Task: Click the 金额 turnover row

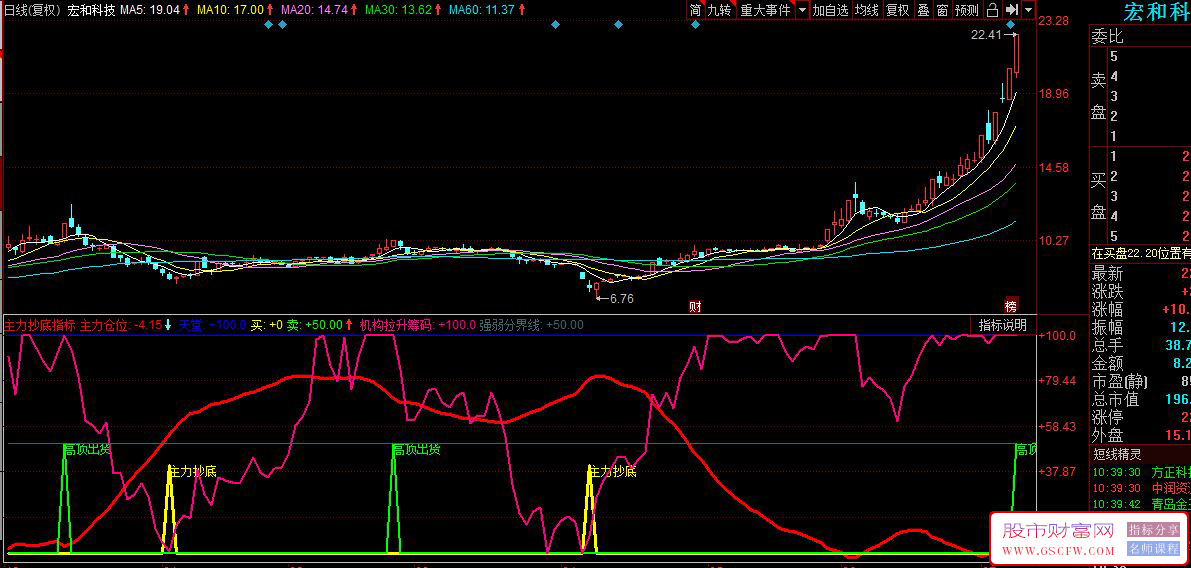Action: coord(1140,364)
